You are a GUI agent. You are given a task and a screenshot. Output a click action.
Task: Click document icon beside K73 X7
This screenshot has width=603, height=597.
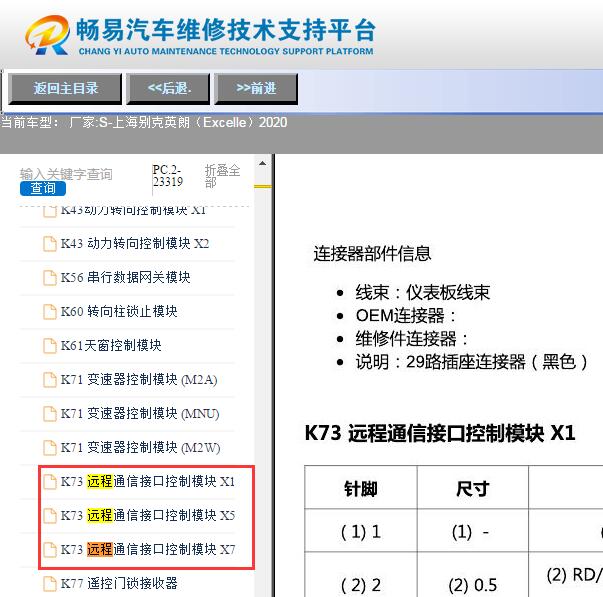[x=50, y=550]
